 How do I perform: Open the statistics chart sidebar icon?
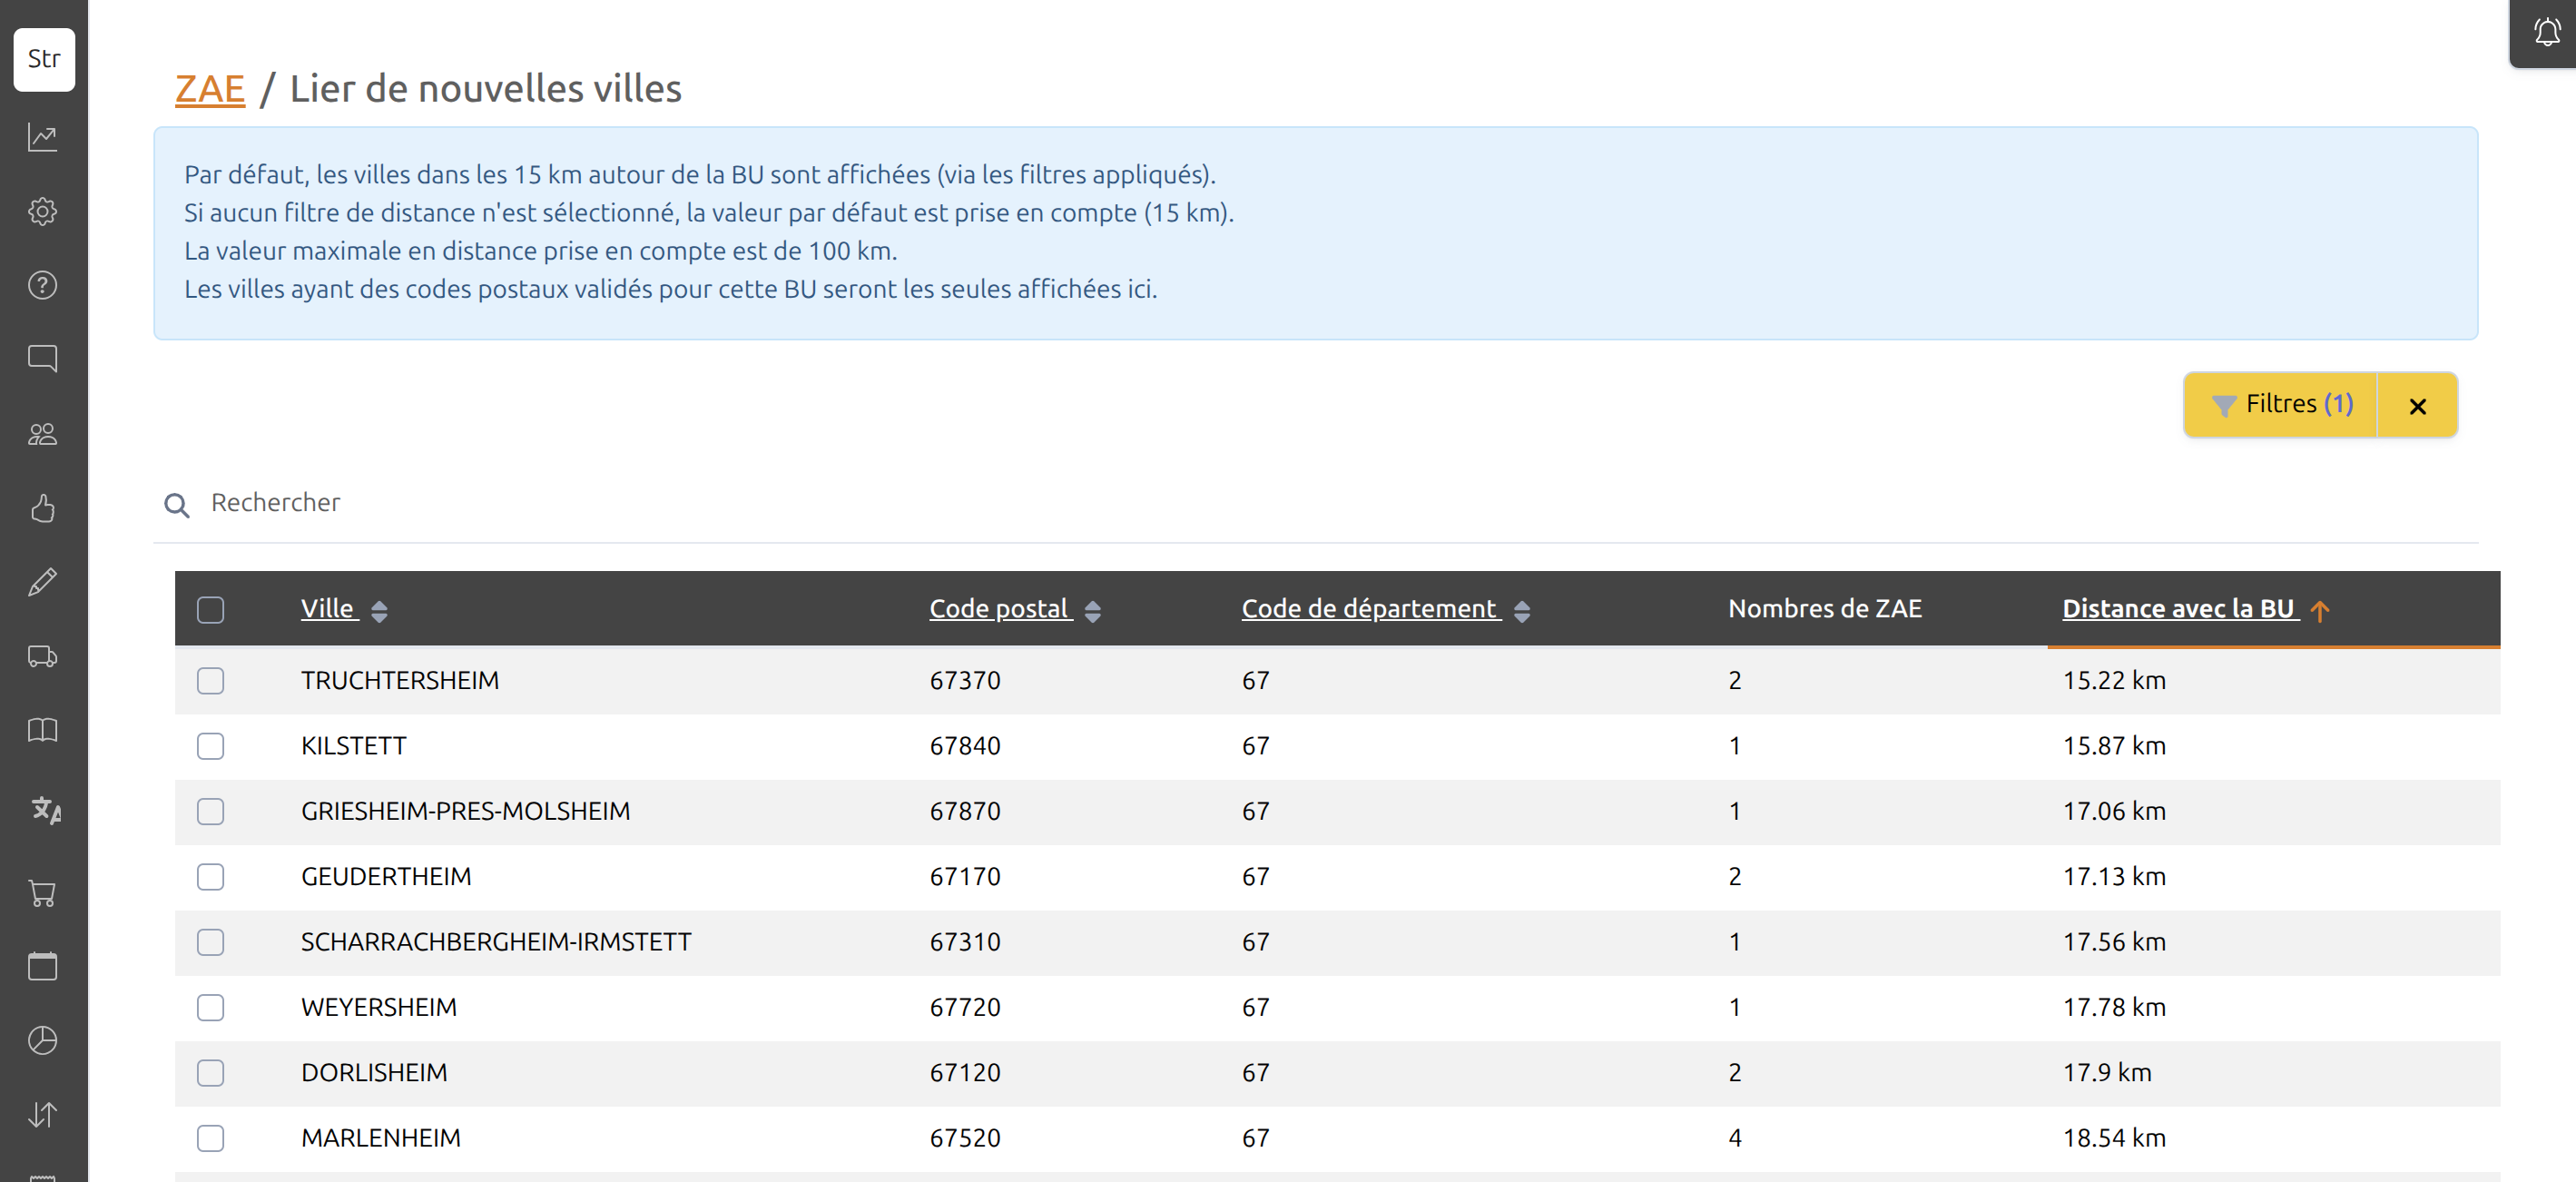(42, 137)
